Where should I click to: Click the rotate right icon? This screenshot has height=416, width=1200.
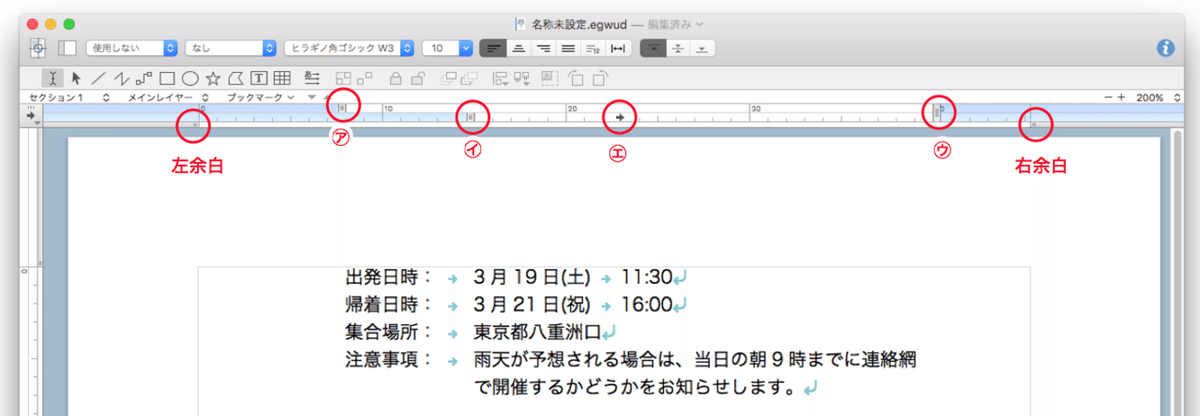[600, 77]
